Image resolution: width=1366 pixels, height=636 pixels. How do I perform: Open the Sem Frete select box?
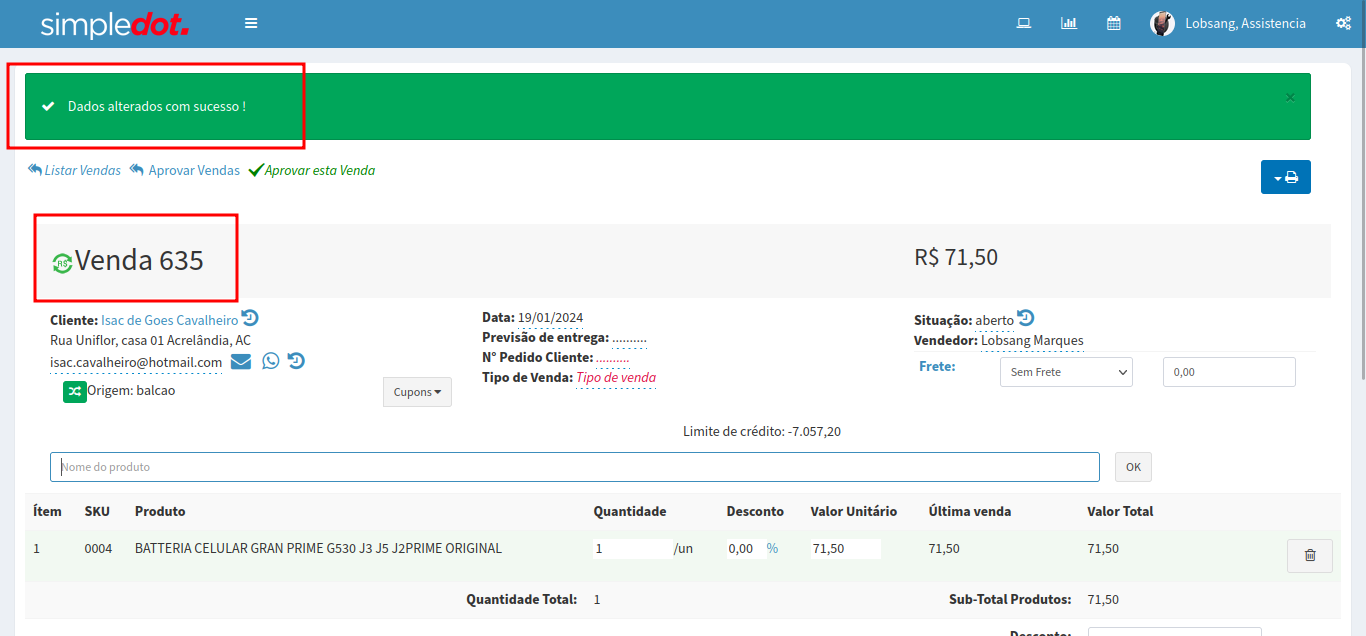coord(1065,372)
